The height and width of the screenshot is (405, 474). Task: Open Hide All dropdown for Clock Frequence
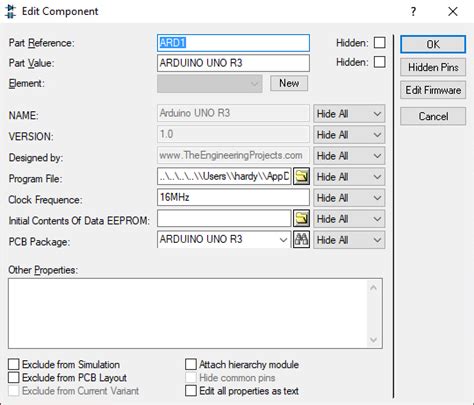pos(349,198)
